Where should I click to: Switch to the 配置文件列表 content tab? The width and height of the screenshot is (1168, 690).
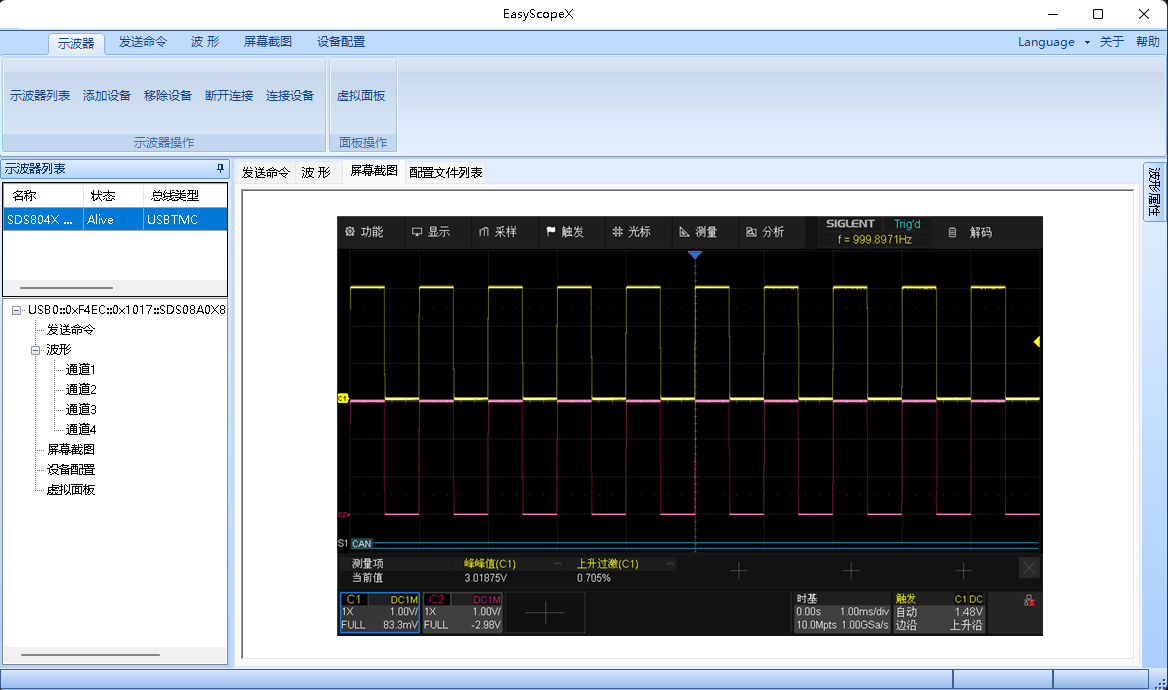click(445, 172)
